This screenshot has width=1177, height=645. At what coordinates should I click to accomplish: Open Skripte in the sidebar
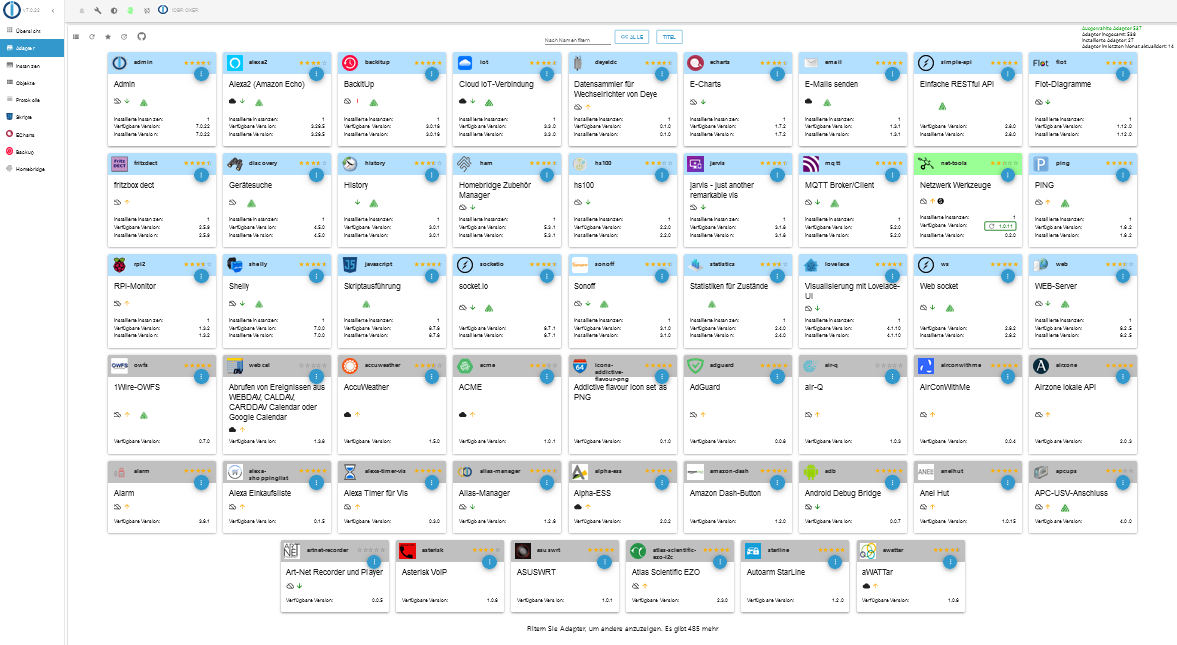point(32,117)
